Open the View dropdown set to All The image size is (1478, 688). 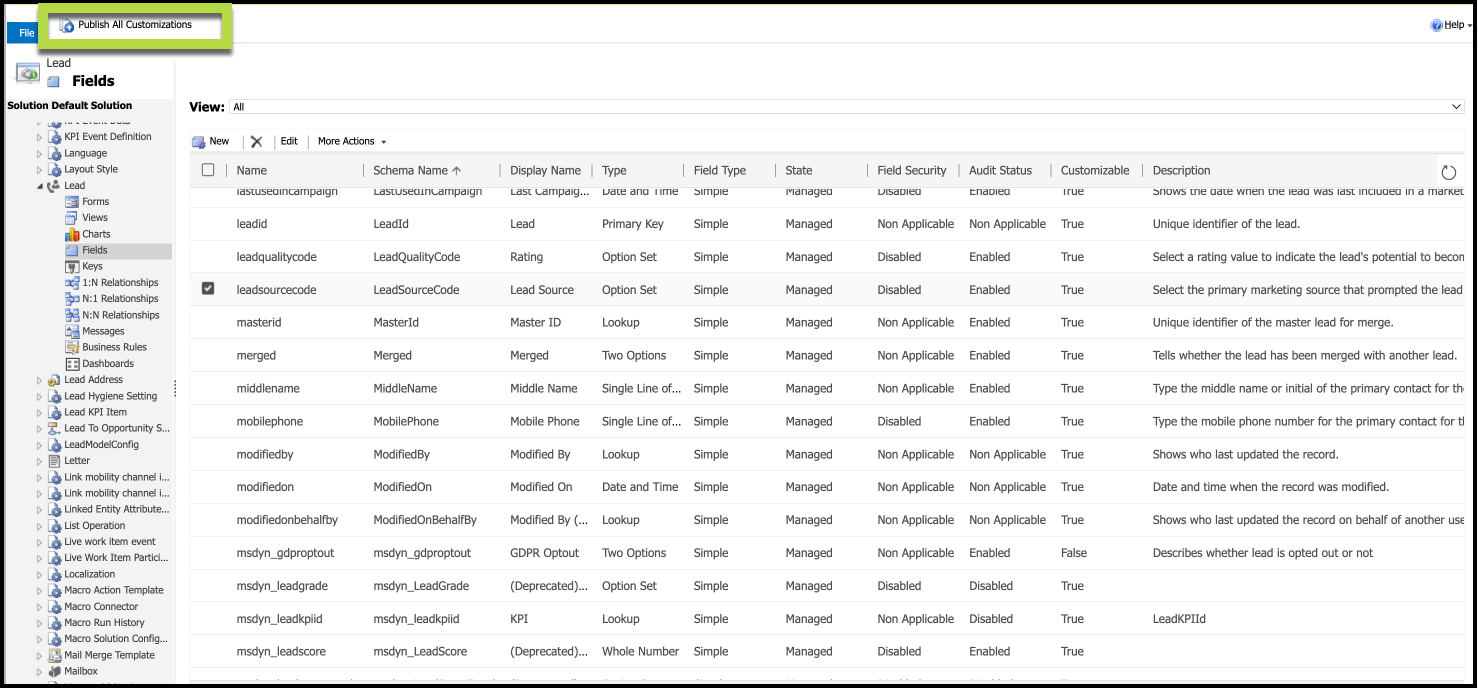pyautogui.click(x=846, y=107)
